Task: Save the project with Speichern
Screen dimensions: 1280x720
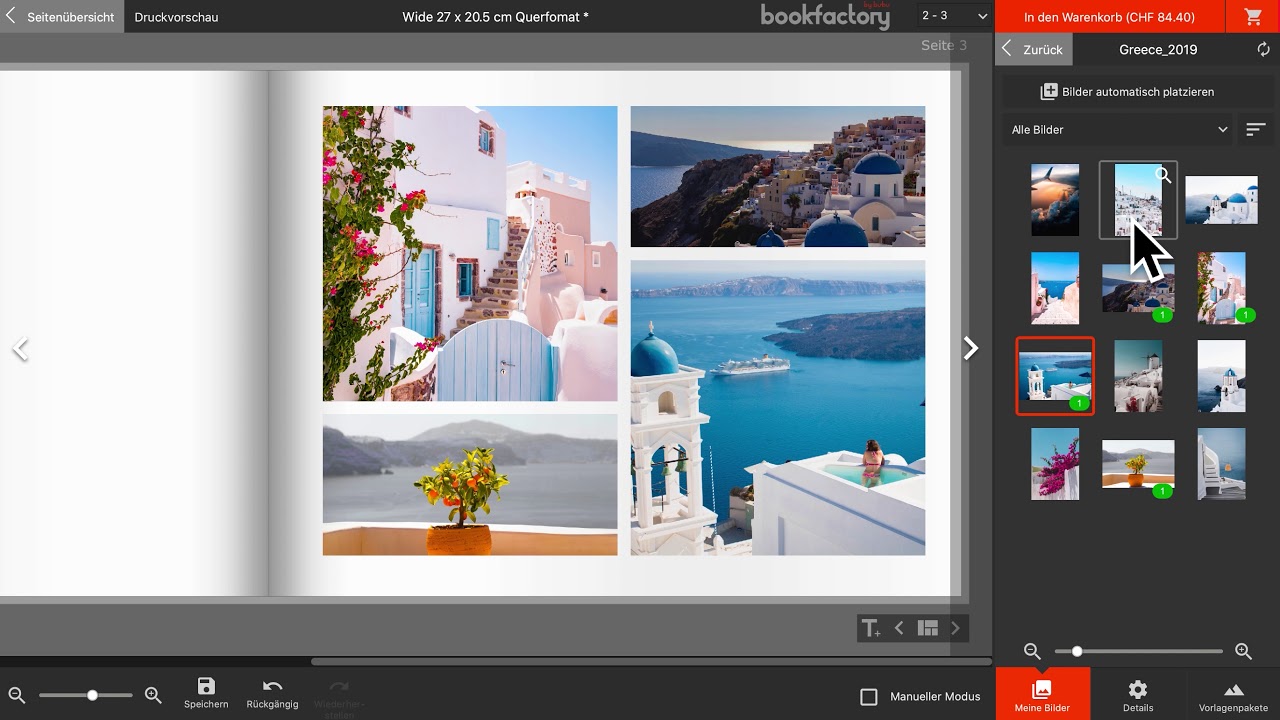Action: click(x=206, y=693)
